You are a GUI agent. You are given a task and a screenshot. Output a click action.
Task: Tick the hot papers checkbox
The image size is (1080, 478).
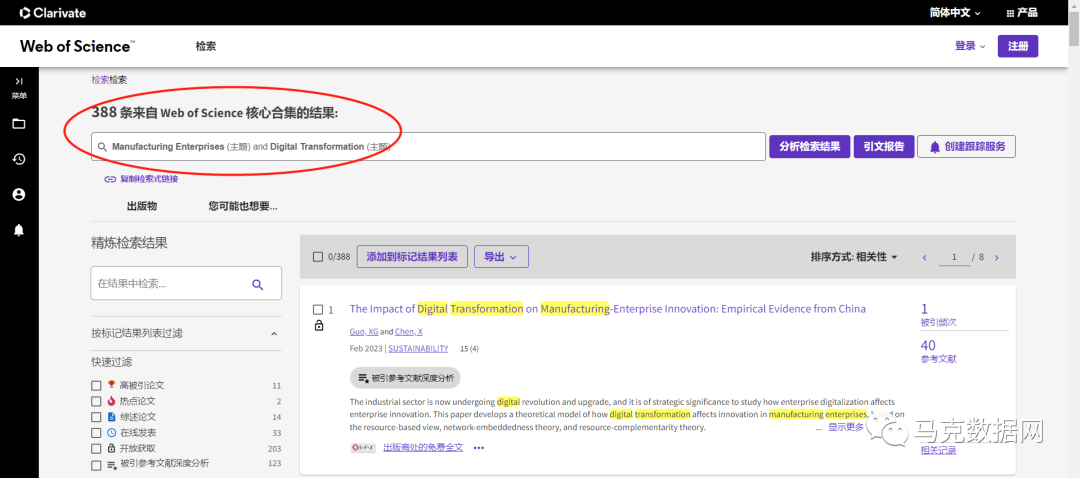coord(96,402)
